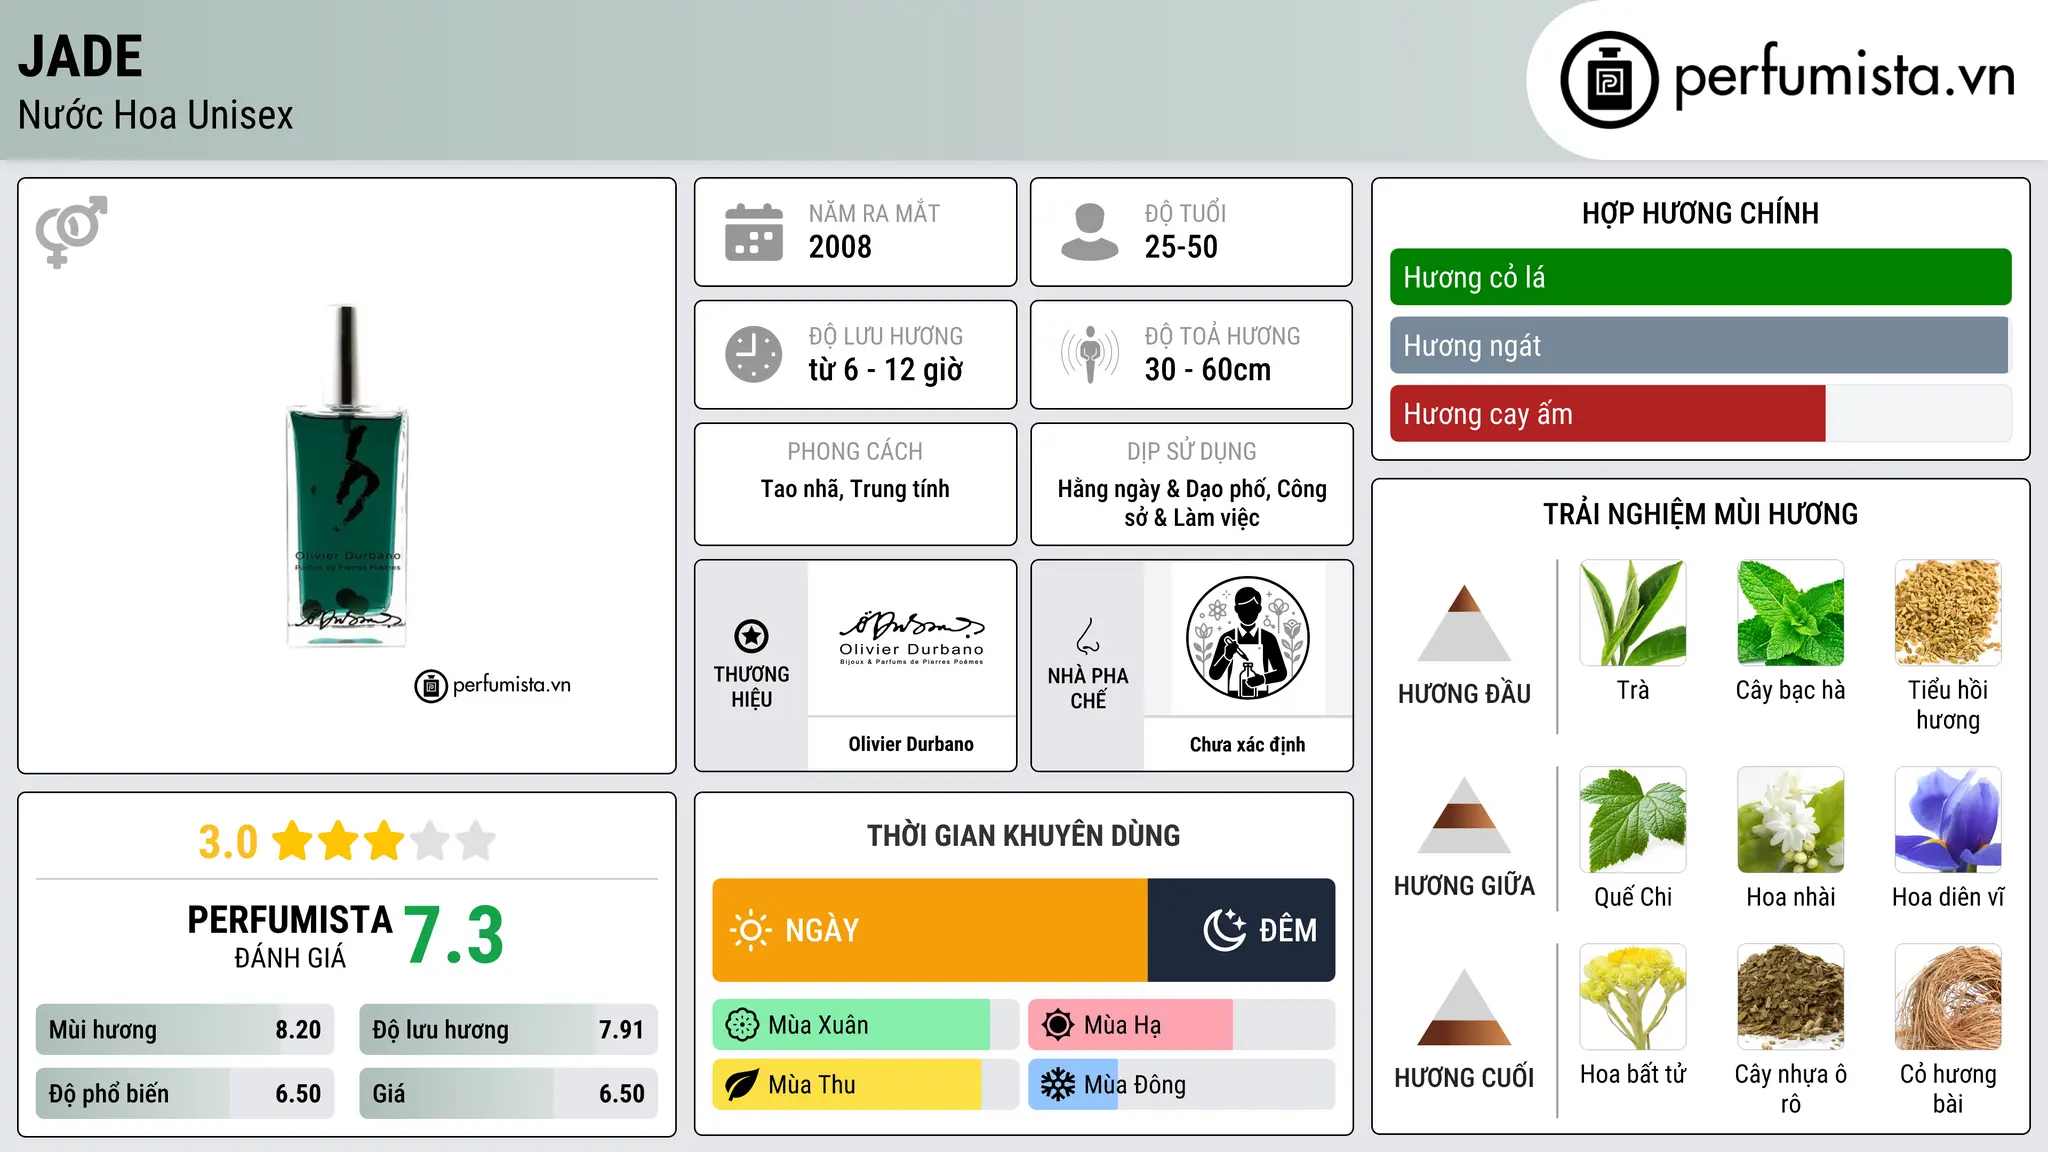Click the unisex gender symbol icon

[x=71, y=231]
